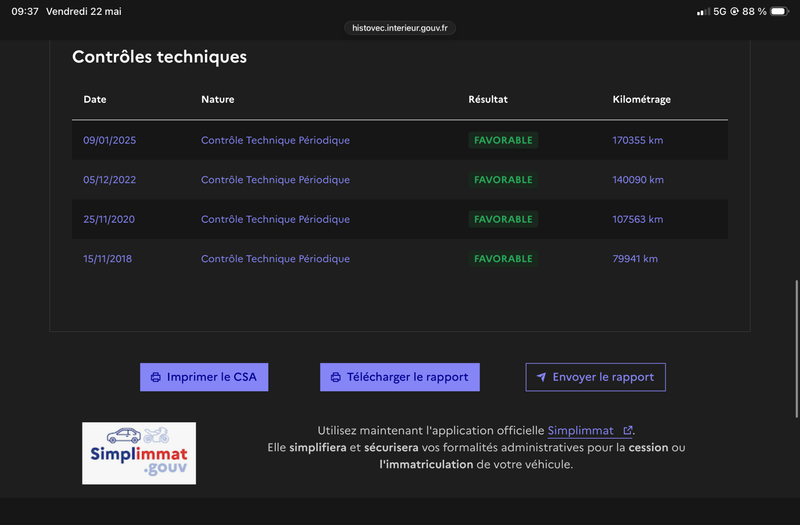Select the 09/01/2025 inspection row
Screen dimensions: 800x525
(x=400, y=140)
